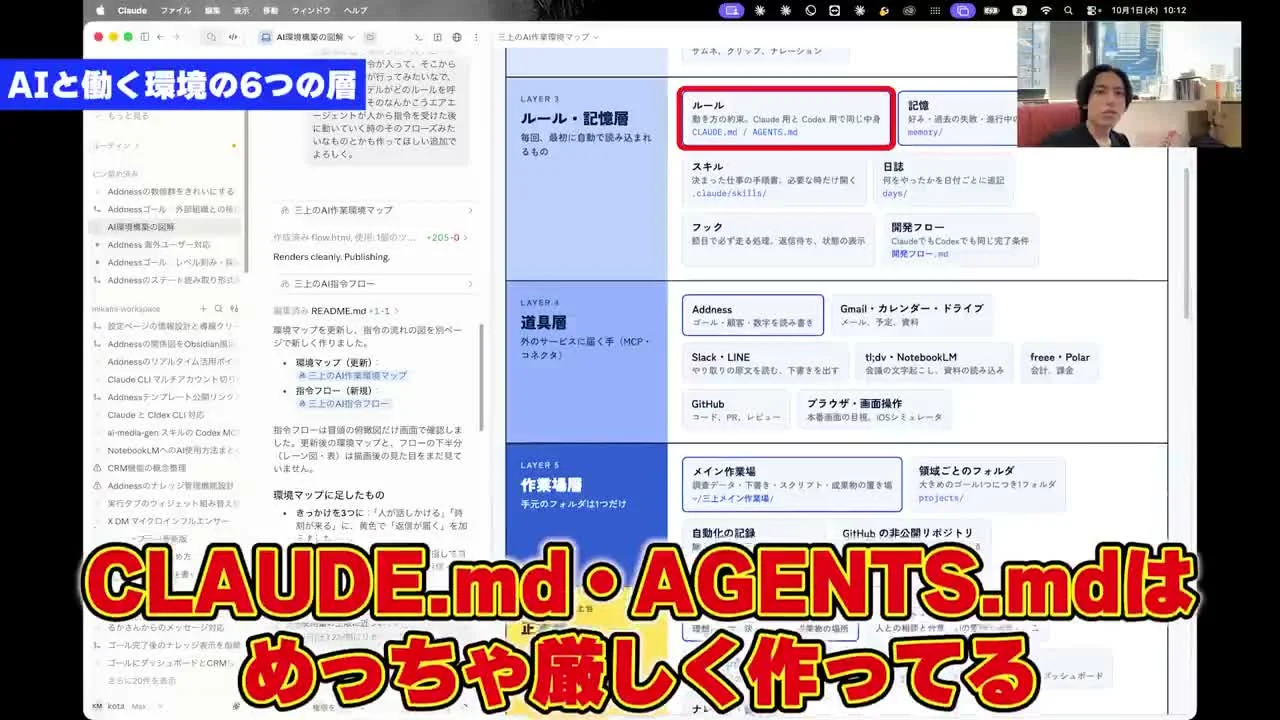Viewport: 1280px width, 720px height.
Task: Select the ルール card with CLAUDE.md
Action: 786,118
